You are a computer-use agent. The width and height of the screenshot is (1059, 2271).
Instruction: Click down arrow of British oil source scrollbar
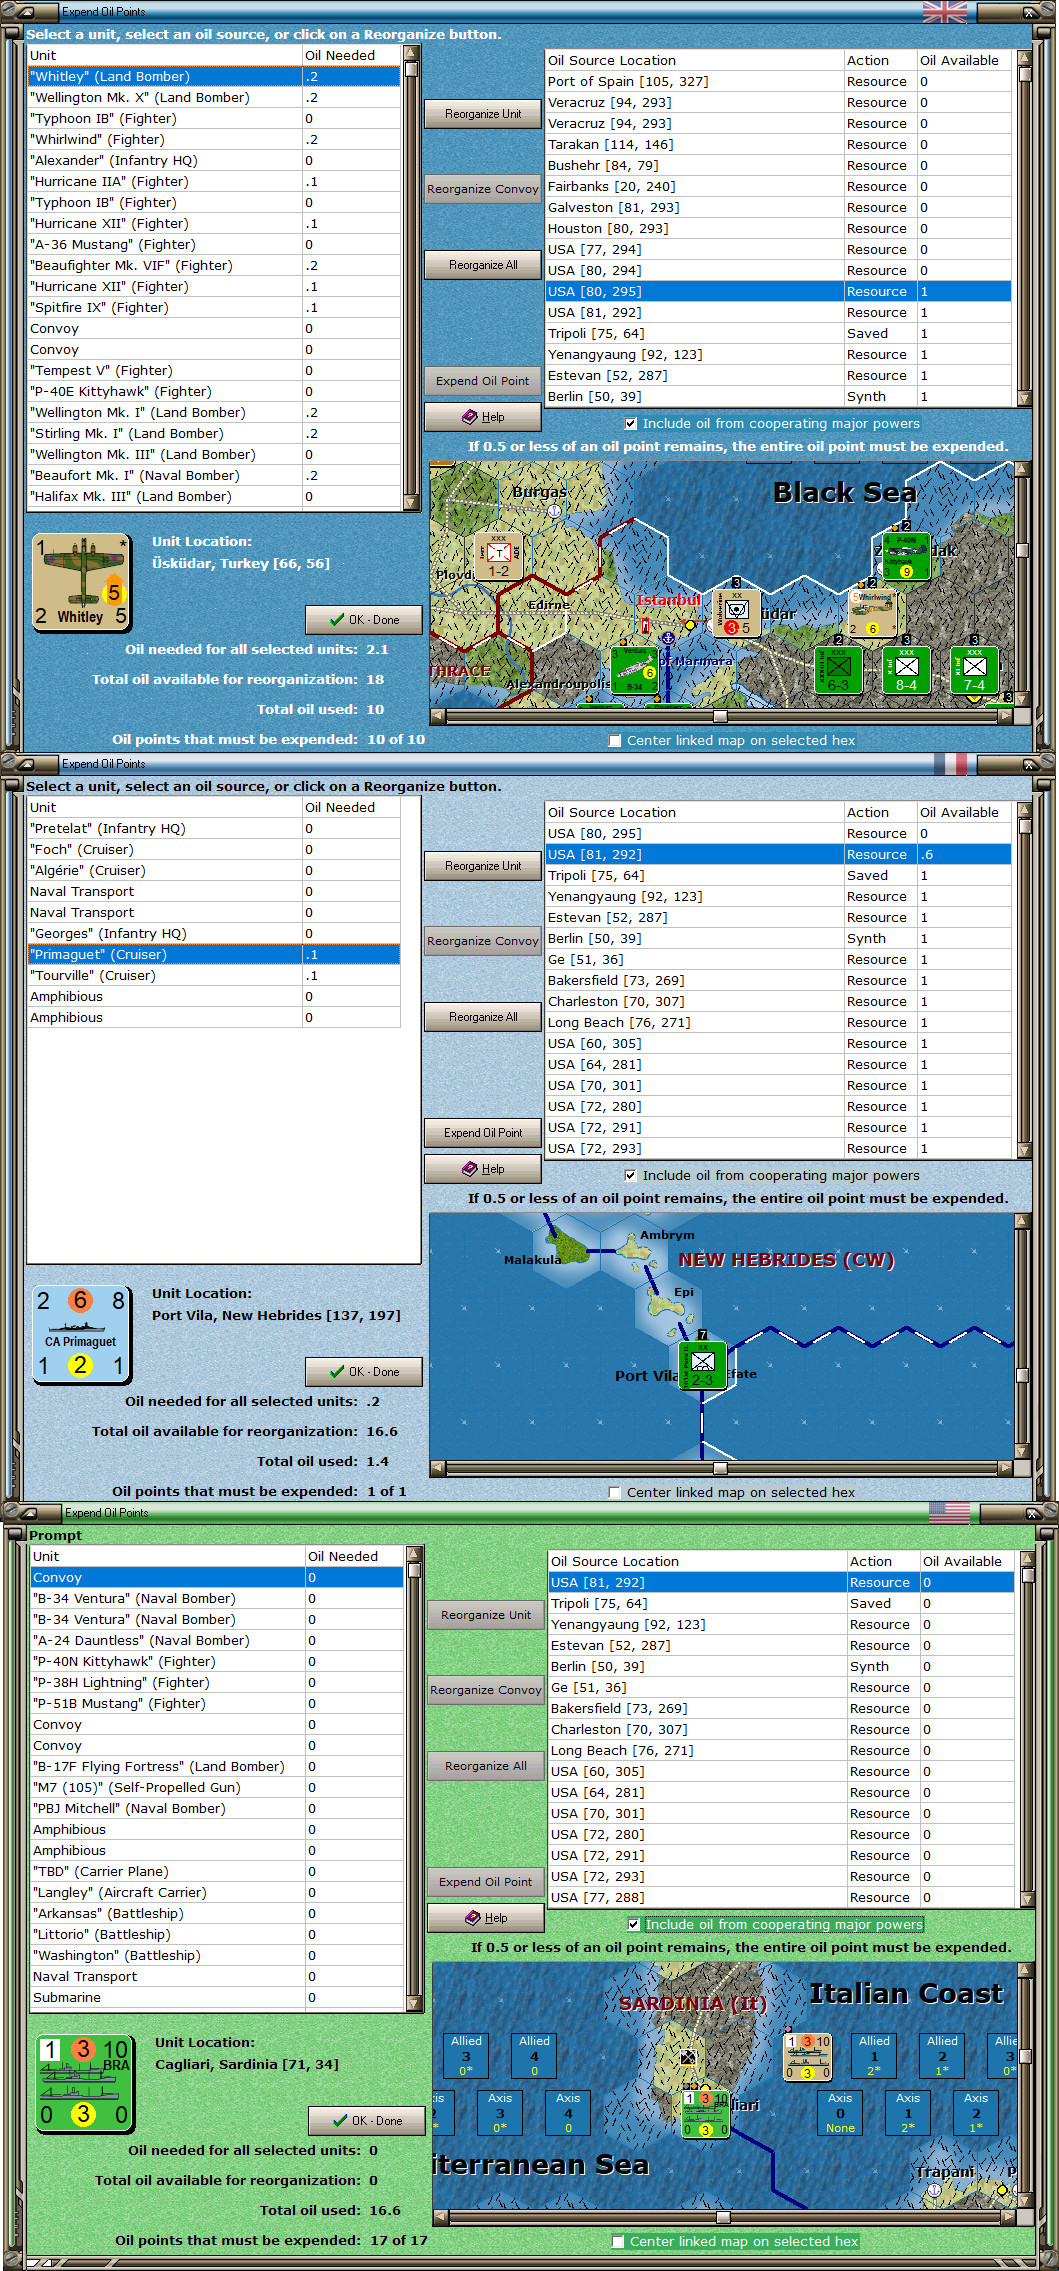point(1024,398)
